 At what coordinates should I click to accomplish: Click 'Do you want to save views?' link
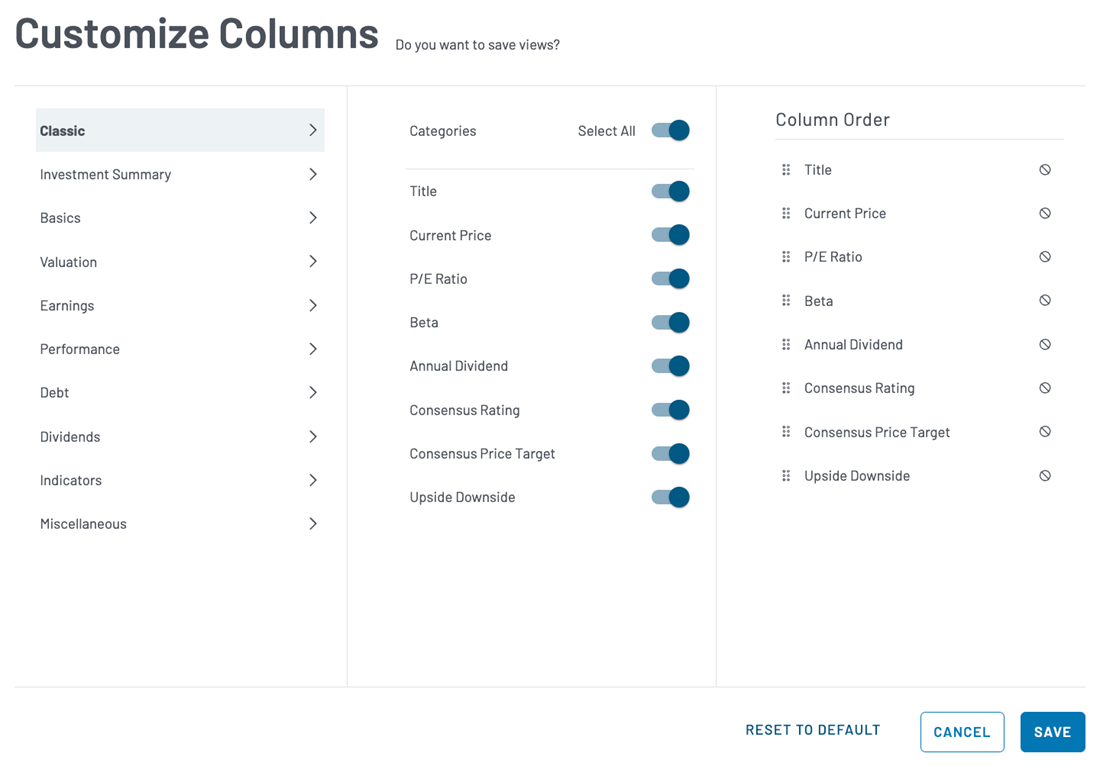click(x=477, y=45)
